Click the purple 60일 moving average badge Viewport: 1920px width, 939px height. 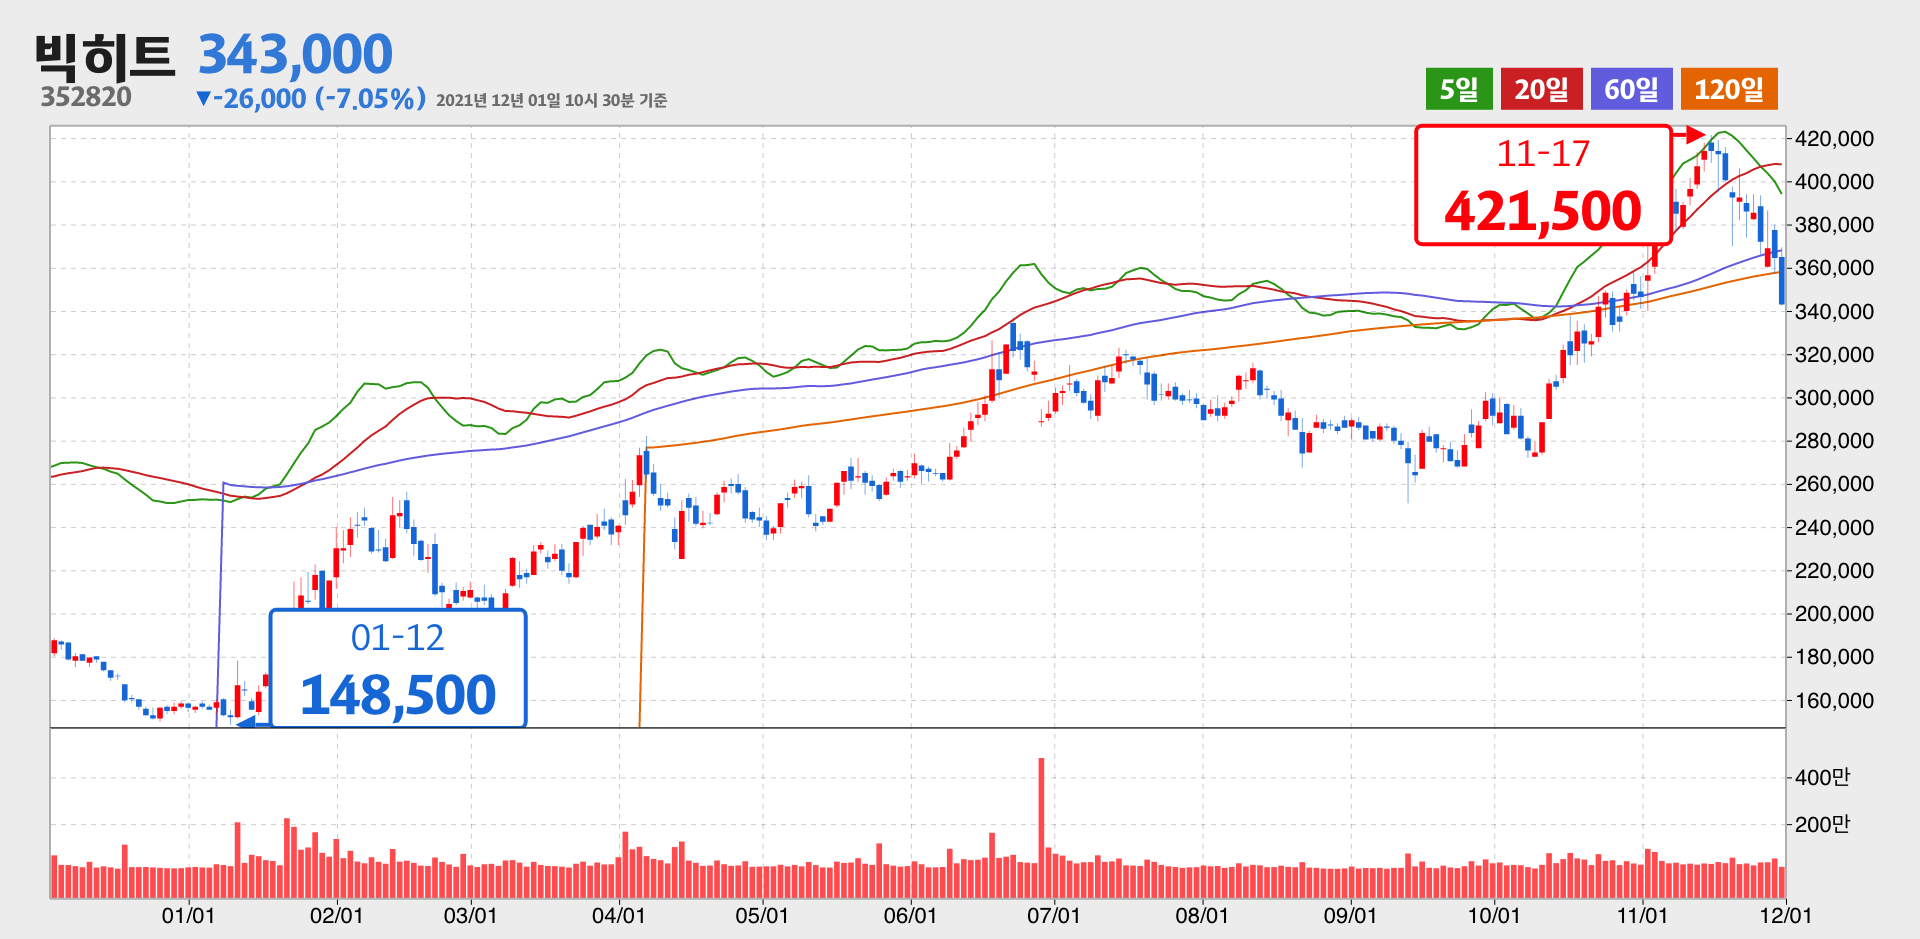tap(1631, 89)
